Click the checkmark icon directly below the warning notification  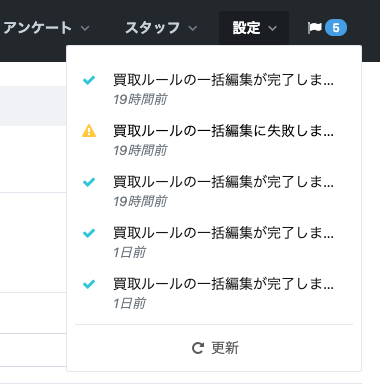pos(89,182)
